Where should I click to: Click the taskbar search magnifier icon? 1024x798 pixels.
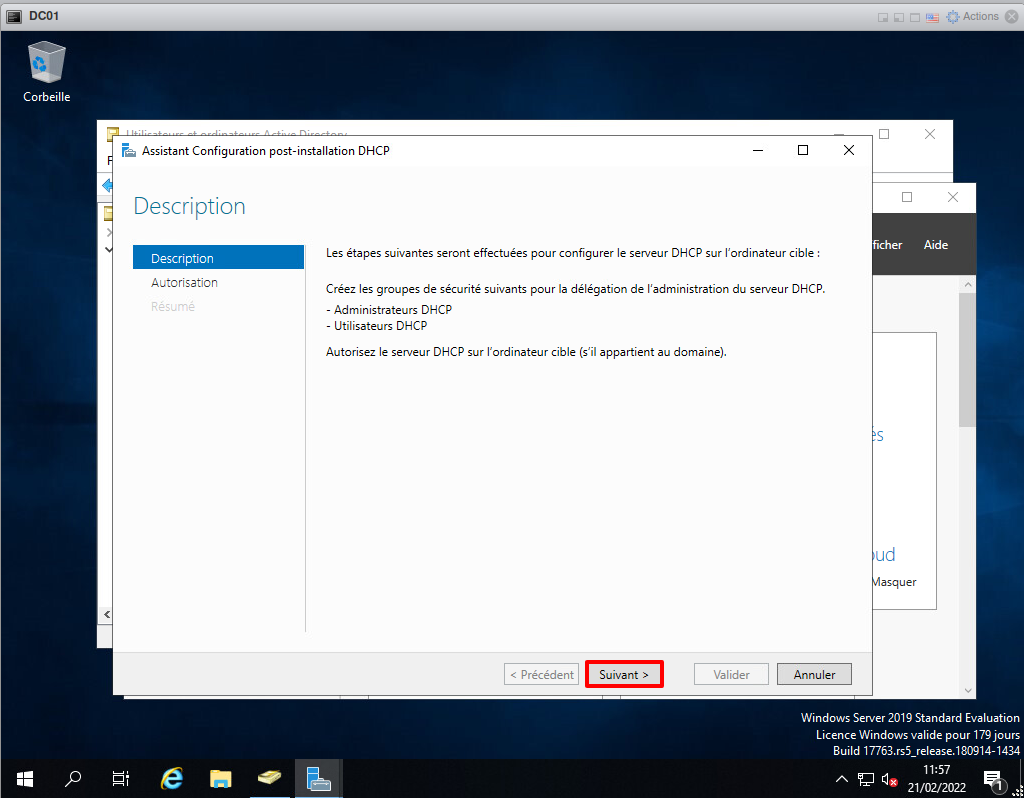click(x=73, y=778)
